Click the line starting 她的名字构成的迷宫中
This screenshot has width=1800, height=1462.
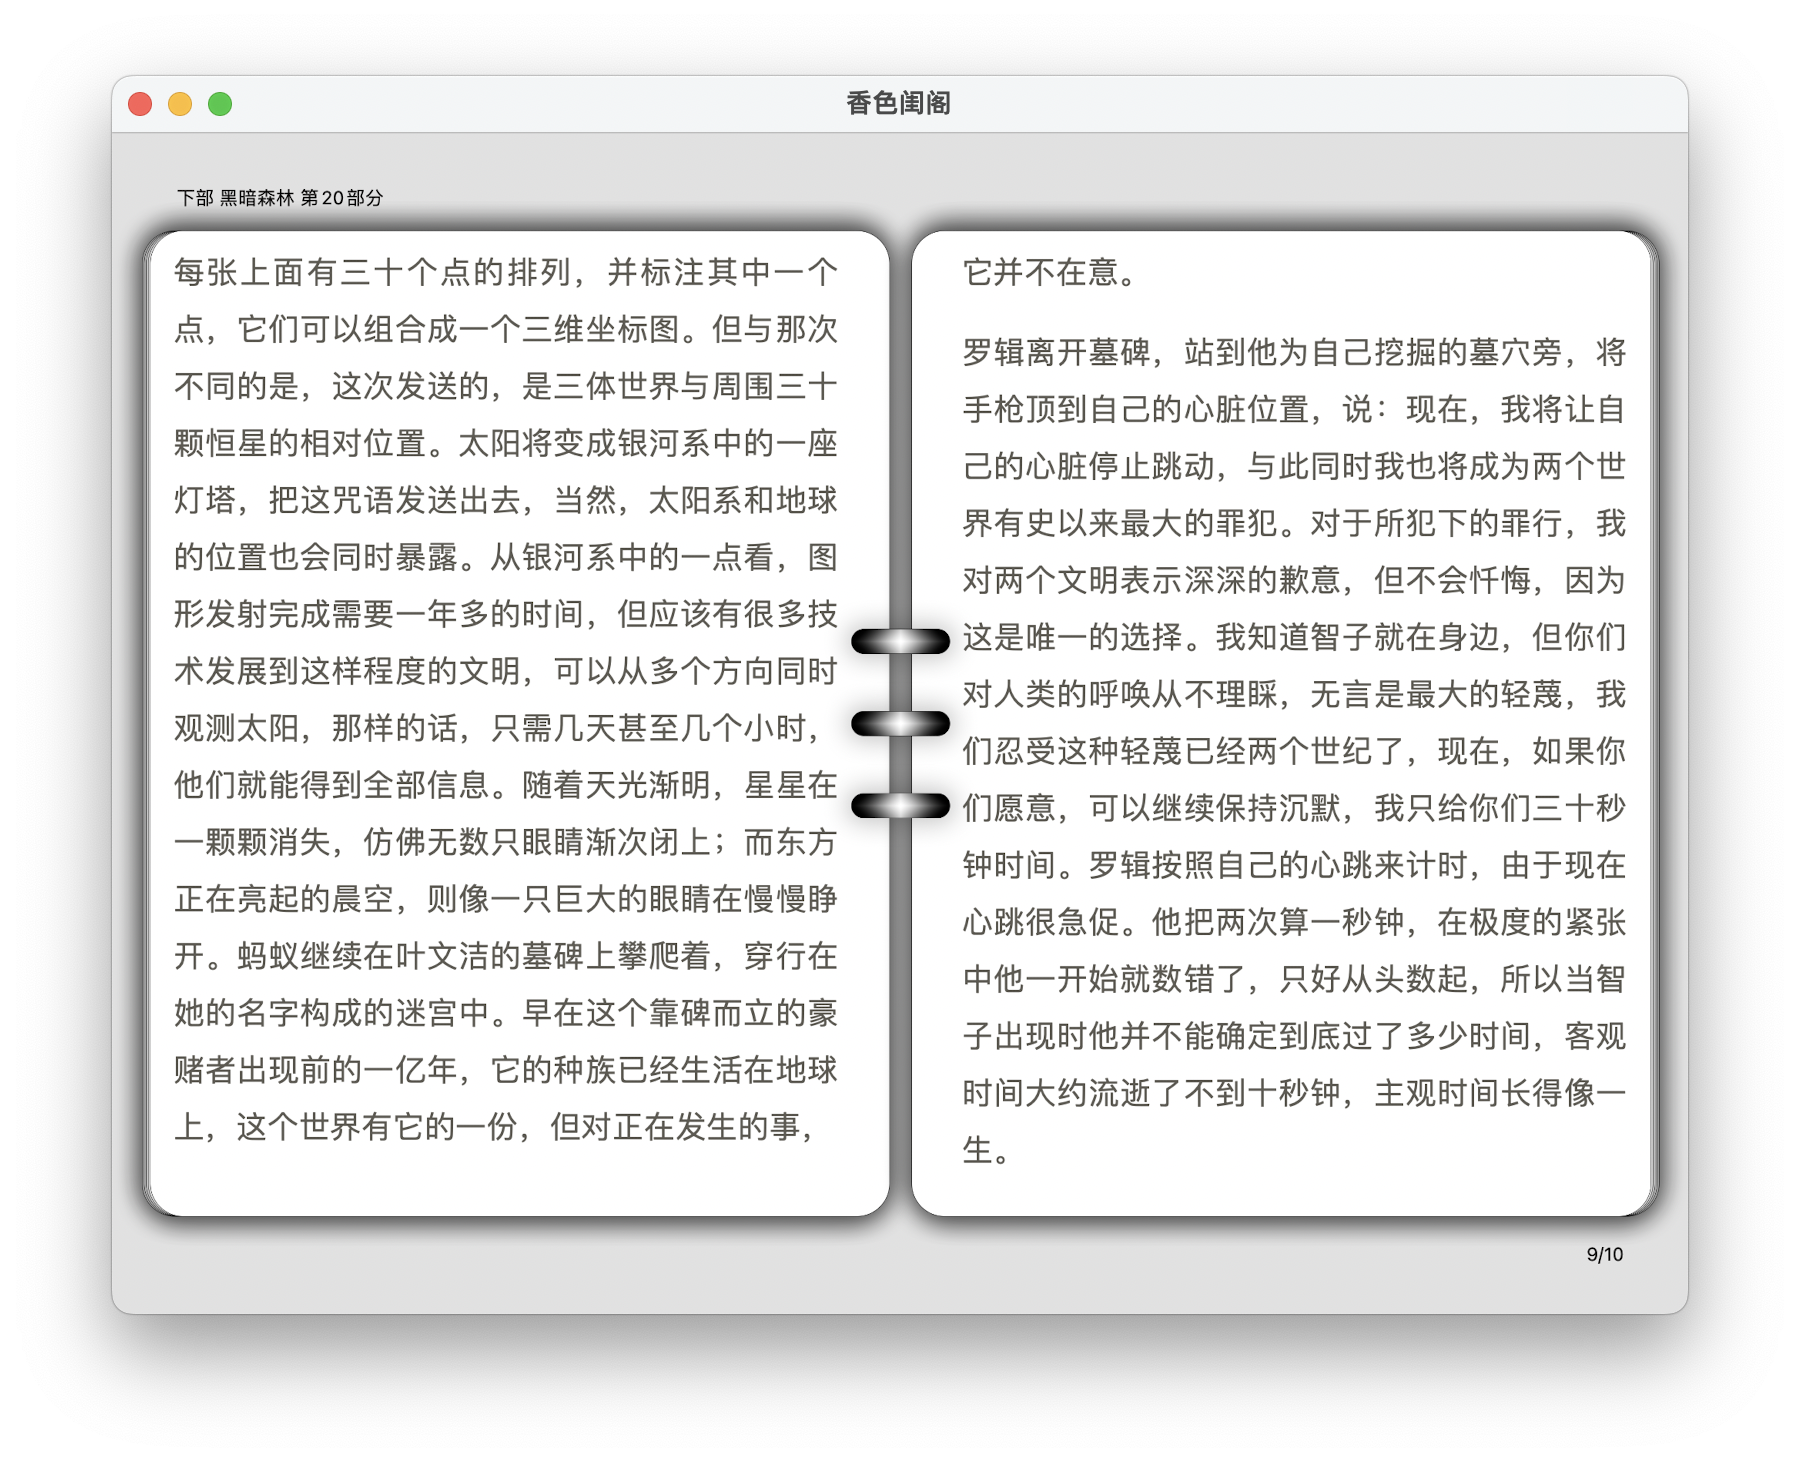pos(505,1013)
